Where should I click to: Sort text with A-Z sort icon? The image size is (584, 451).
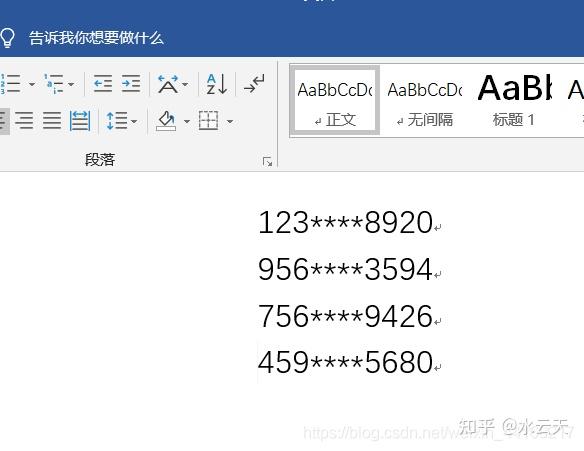[217, 83]
